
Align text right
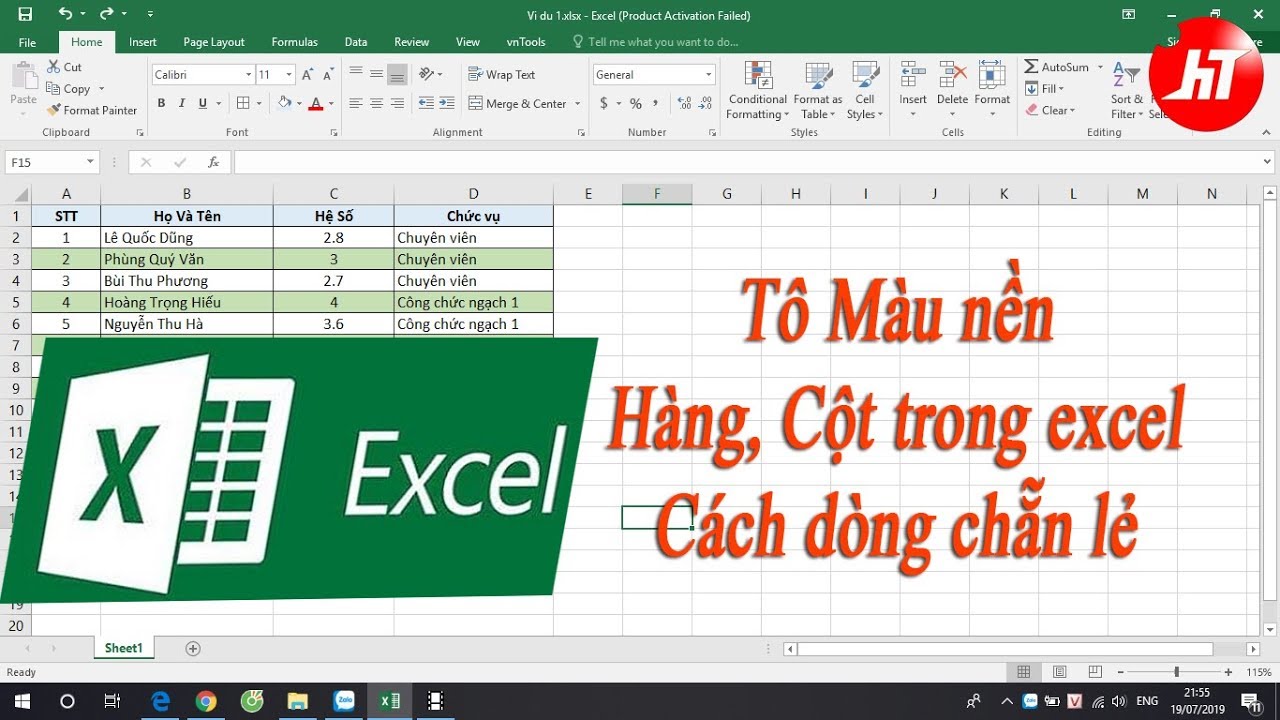tap(397, 103)
